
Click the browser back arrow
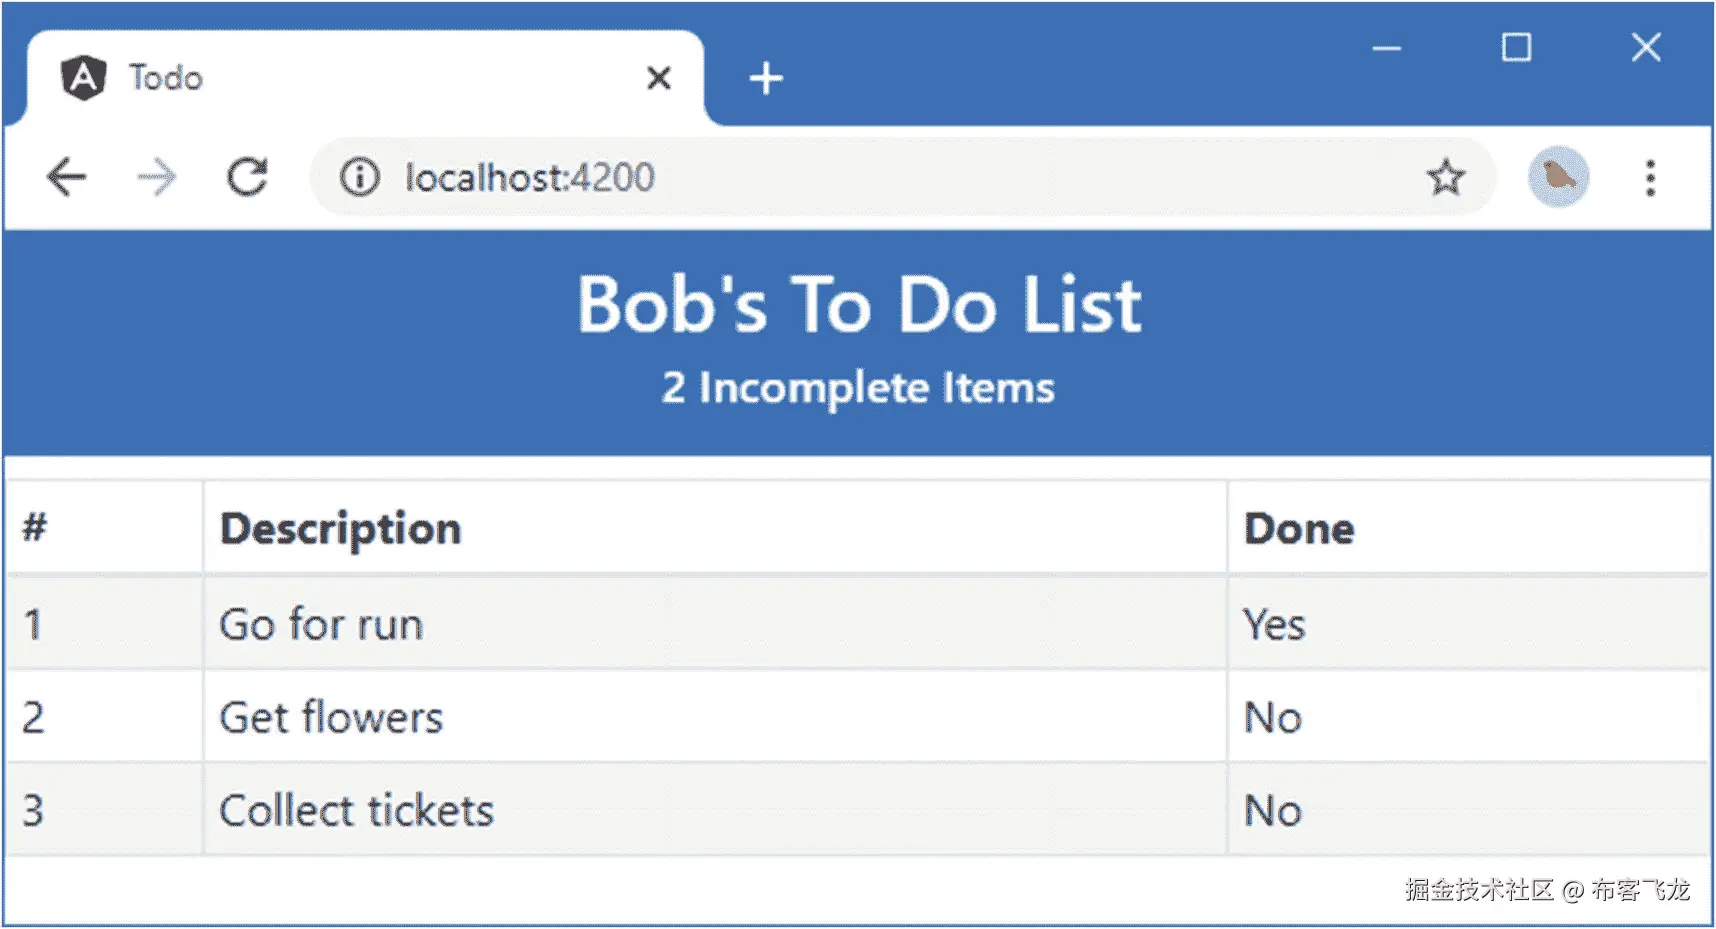pos(67,178)
